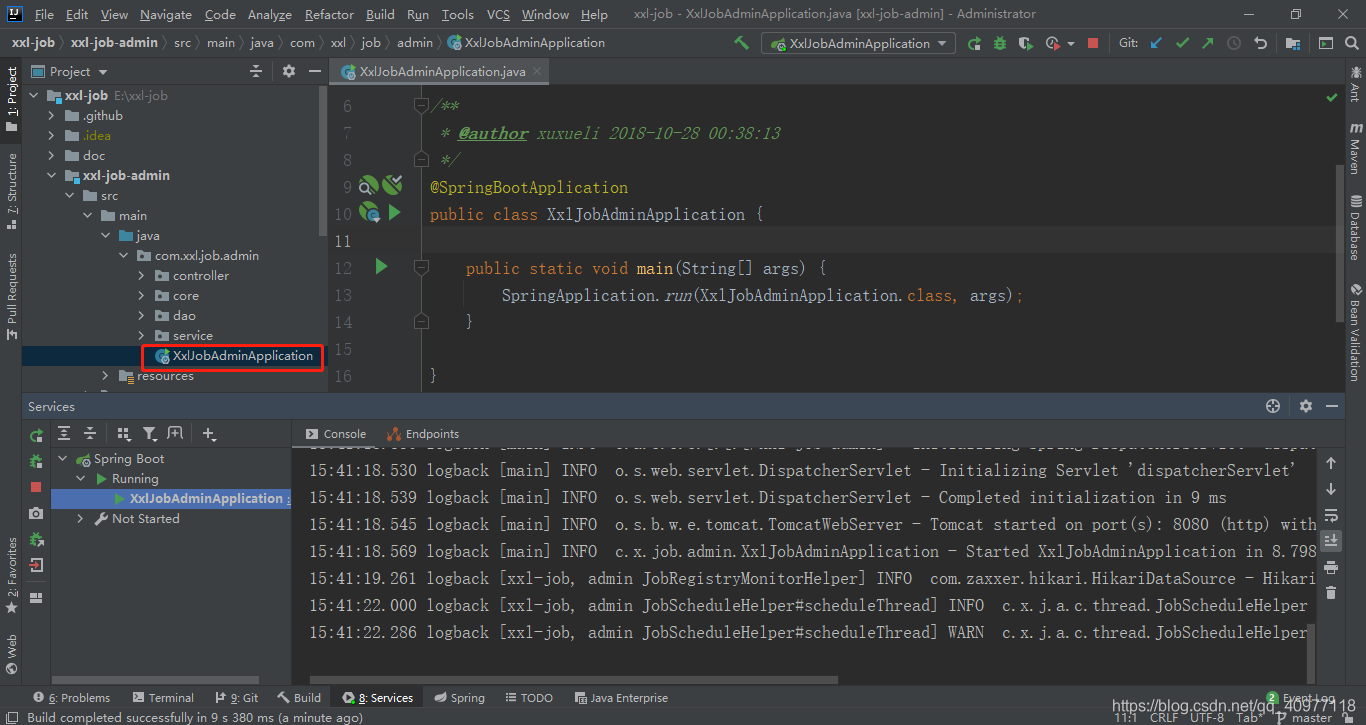Collapse the xxl-job-admin module node
This screenshot has width=1366, height=725.
(52, 176)
